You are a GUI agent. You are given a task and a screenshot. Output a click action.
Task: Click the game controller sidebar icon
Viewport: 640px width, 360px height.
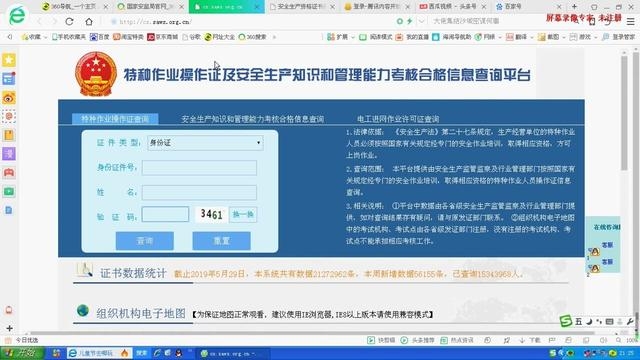tap(9, 173)
